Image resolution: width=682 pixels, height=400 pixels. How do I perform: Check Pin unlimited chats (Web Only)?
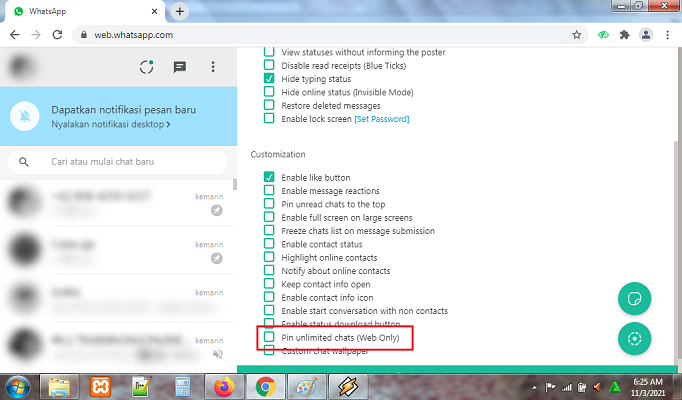point(269,337)
